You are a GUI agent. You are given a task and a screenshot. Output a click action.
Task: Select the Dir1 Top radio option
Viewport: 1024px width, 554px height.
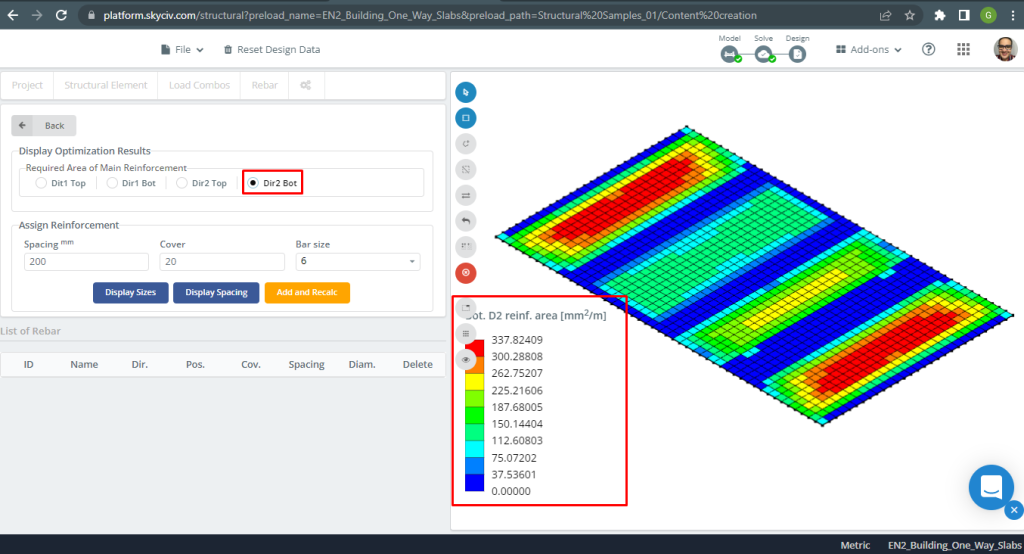[41, 183]
